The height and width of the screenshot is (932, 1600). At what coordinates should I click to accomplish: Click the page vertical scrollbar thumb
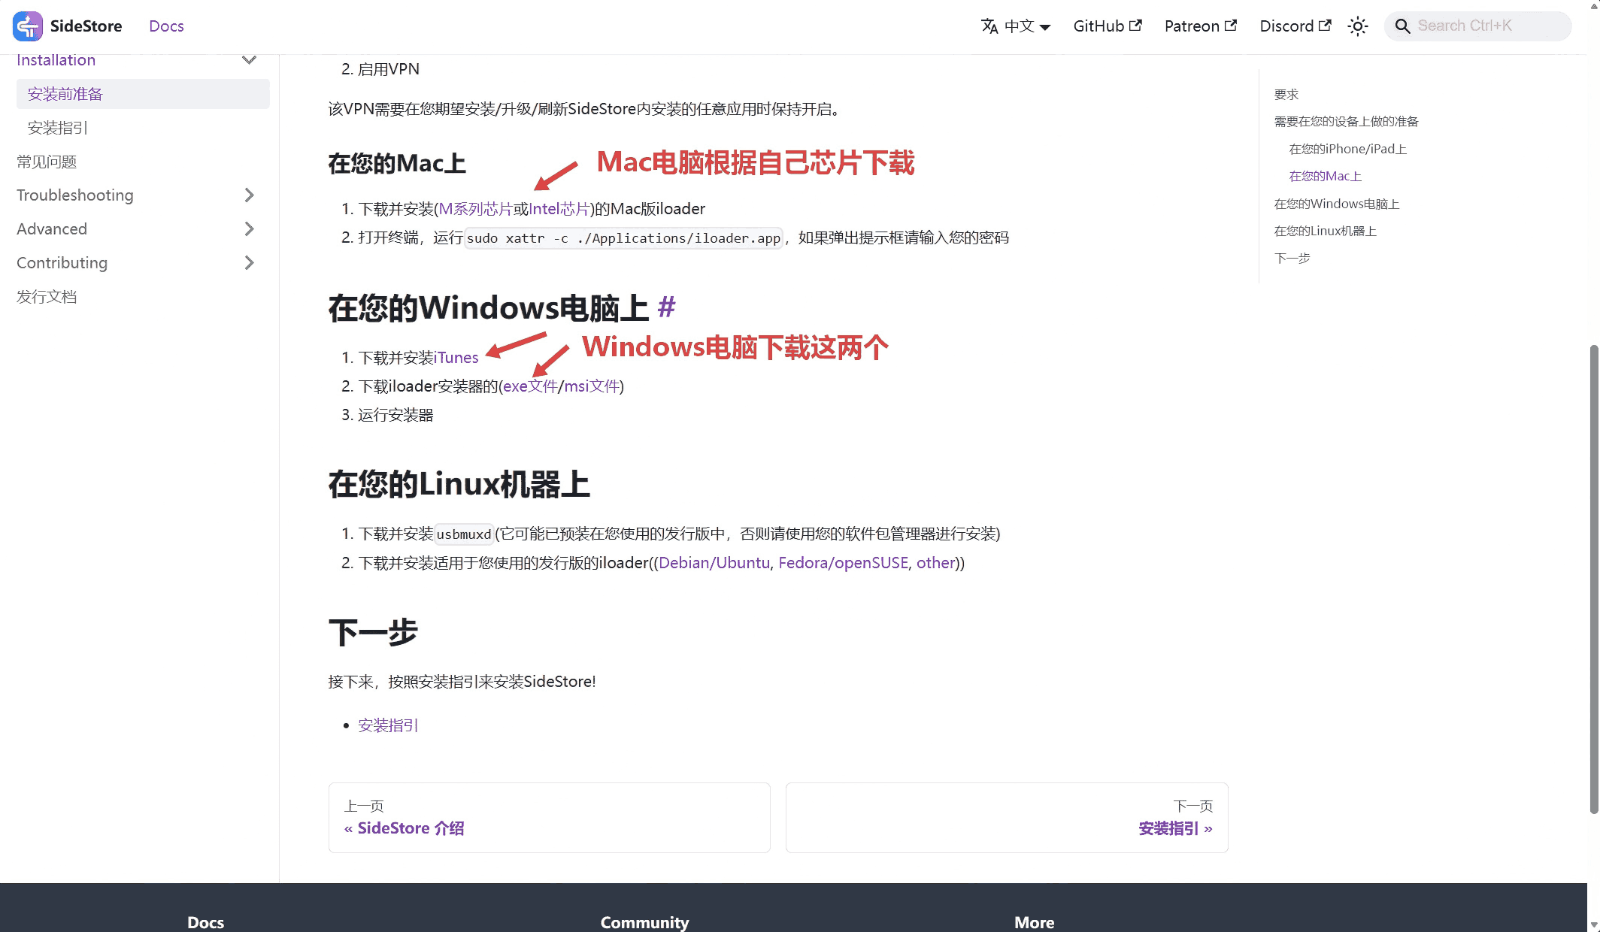click(x=1594, y=579)
